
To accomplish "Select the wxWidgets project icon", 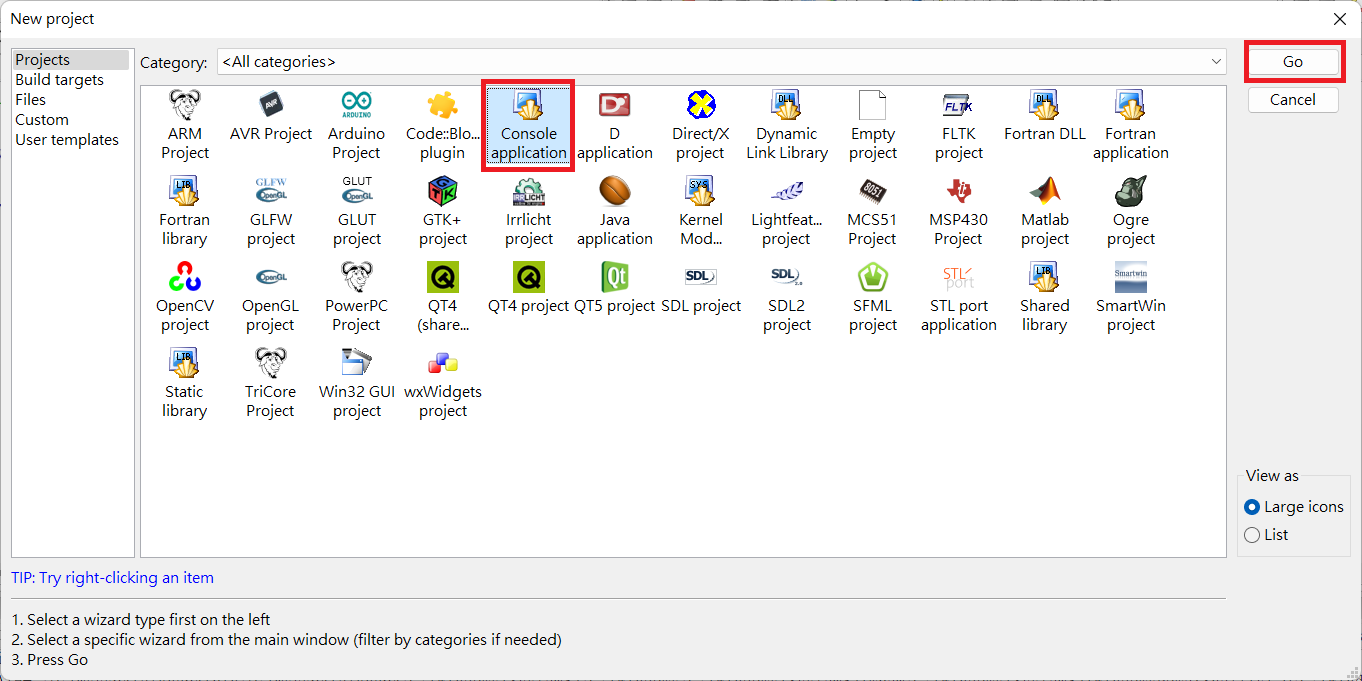I will (442, 364).
